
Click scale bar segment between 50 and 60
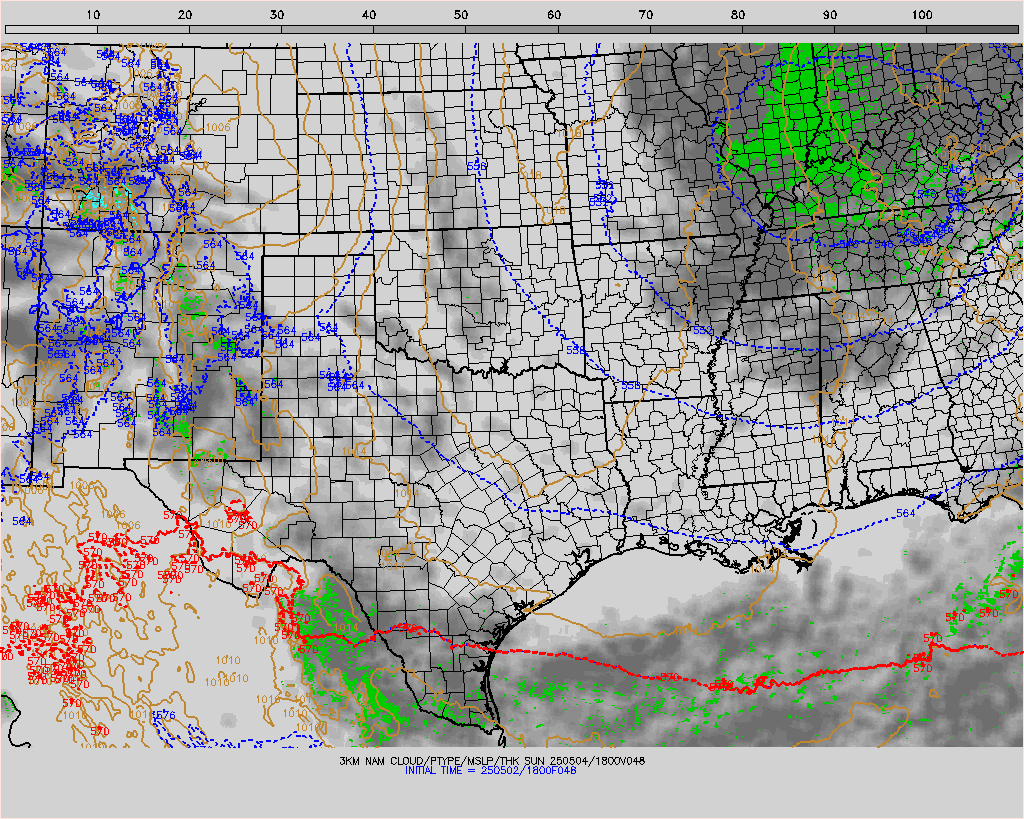[x=511, y=29]
